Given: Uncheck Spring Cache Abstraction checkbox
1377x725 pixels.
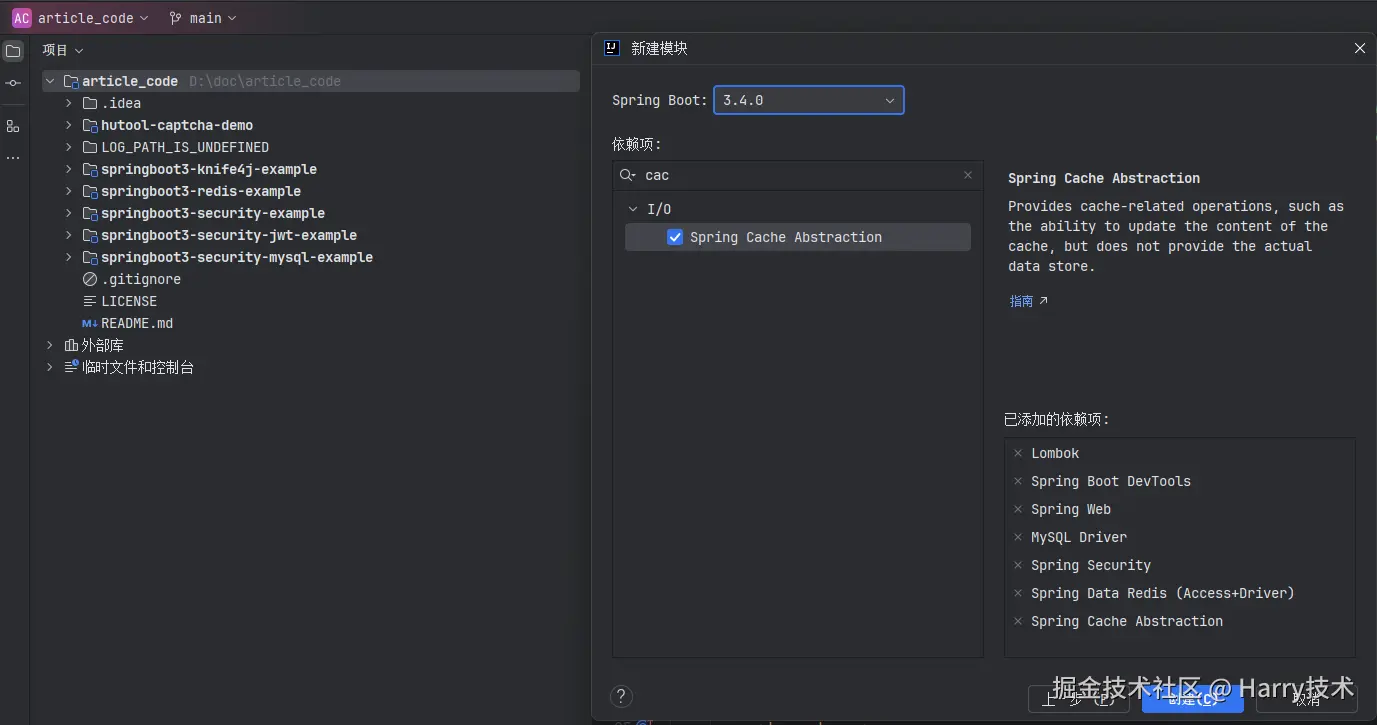Looking at the screenshot, I should pyautogui.click(x=675, y=237).
